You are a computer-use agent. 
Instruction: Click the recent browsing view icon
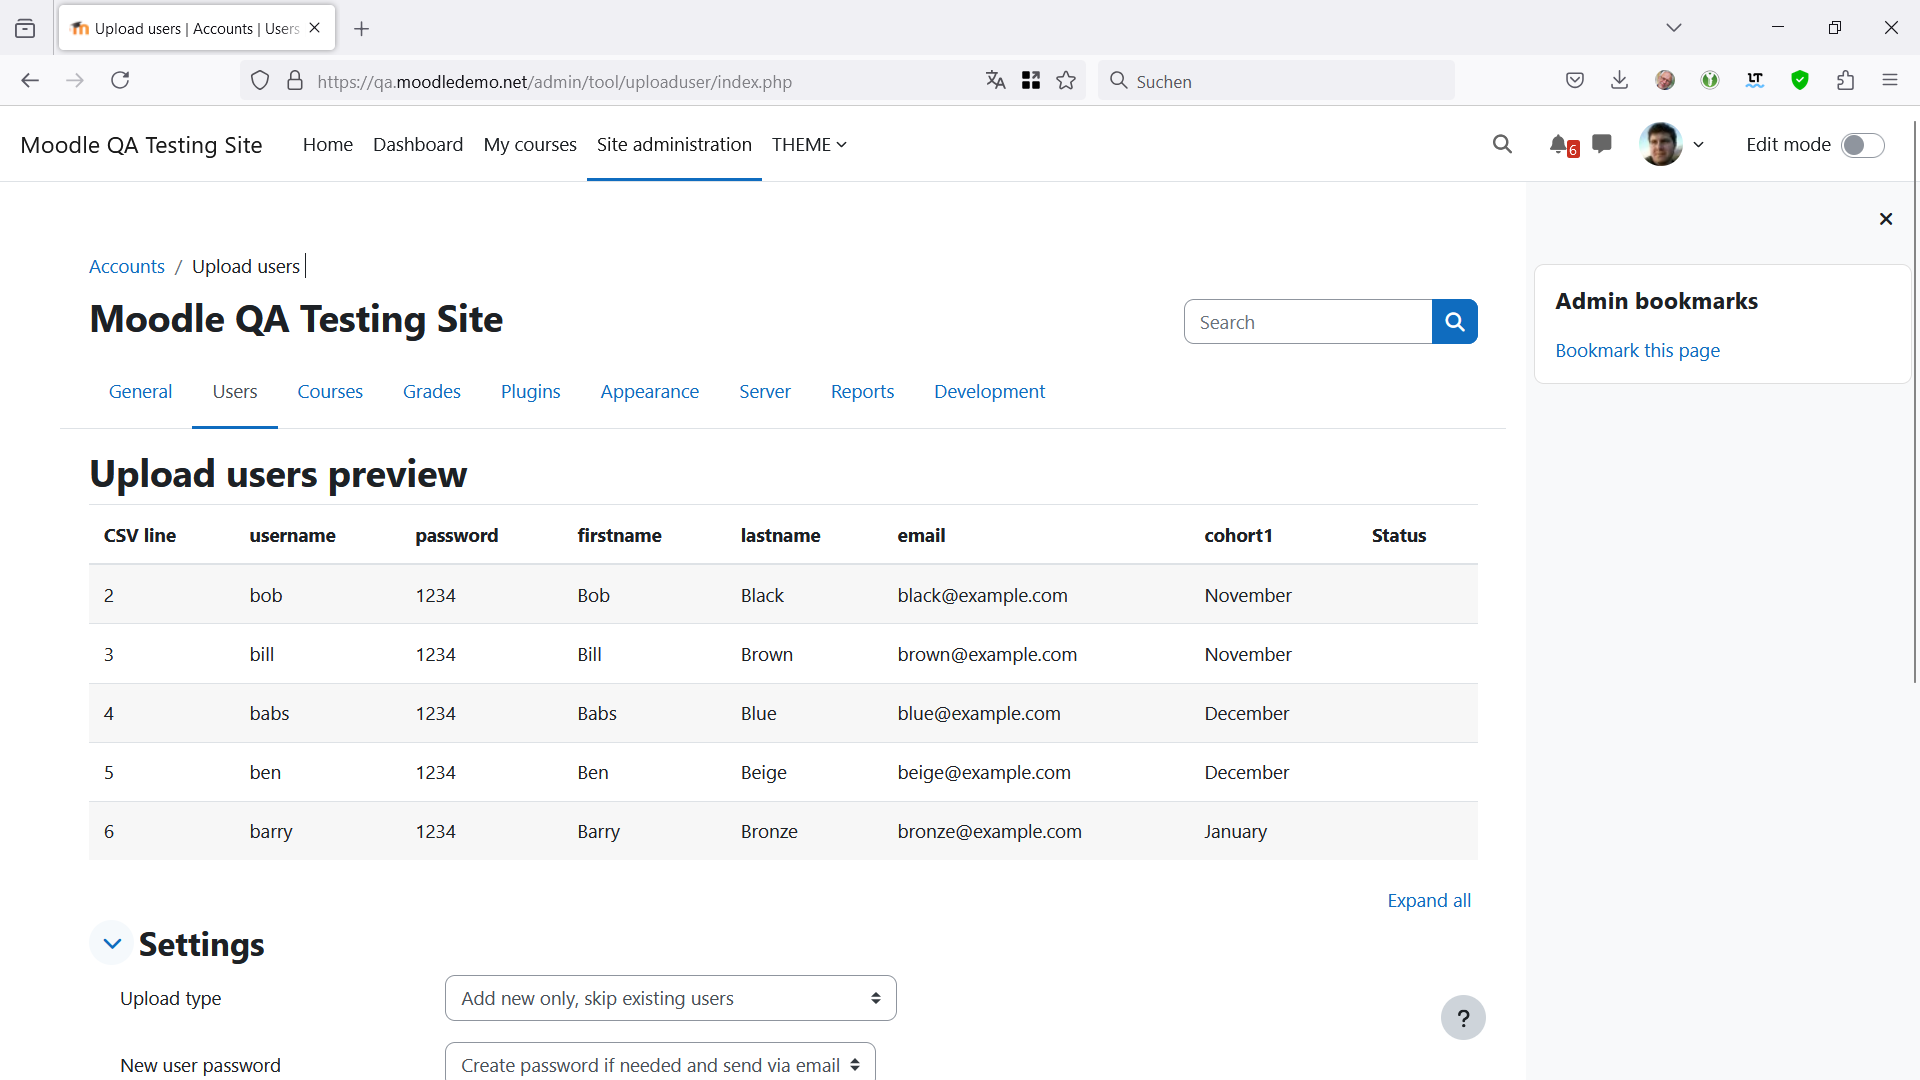(x=26, y=29)
